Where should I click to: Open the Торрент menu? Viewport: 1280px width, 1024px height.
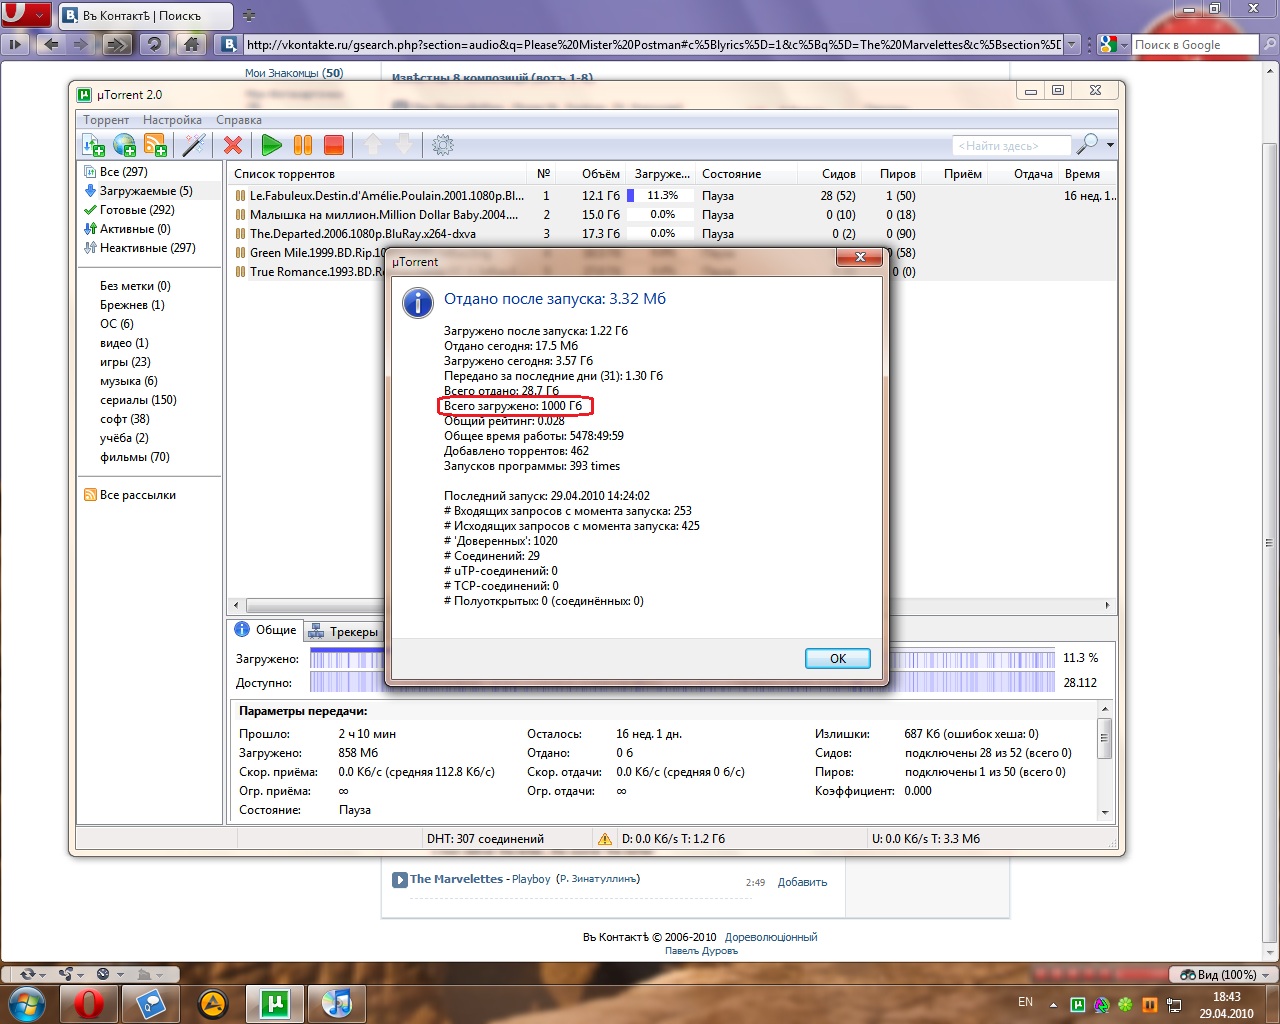[106, 120]
